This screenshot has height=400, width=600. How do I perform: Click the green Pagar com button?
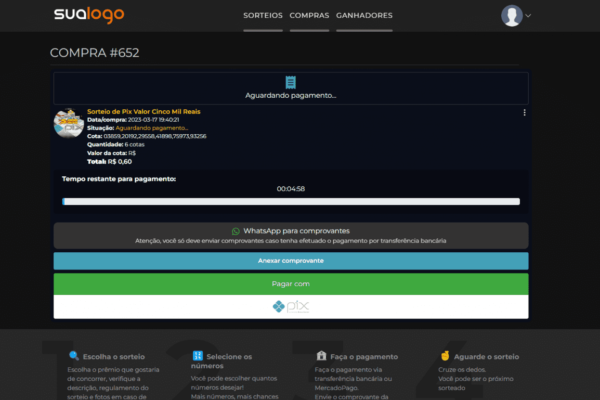(290, 283)
